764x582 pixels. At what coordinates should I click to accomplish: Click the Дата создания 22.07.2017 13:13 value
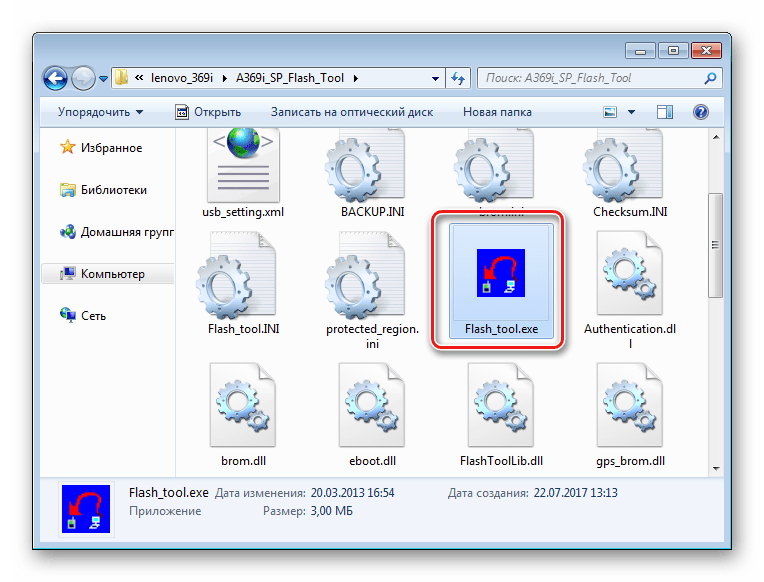575,493
